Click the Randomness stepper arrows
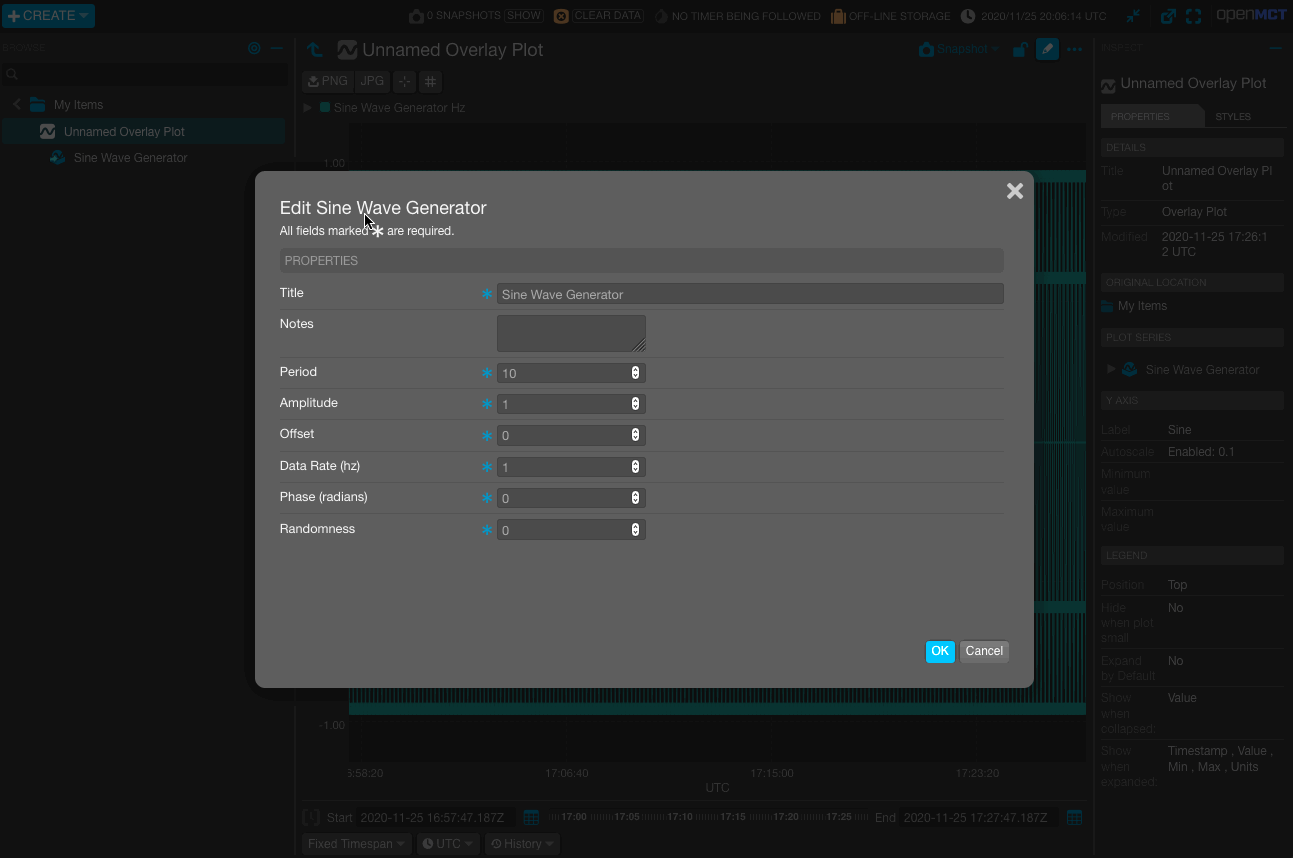The height and width of the screenshot is (858, 1293). tap(635, 530)
